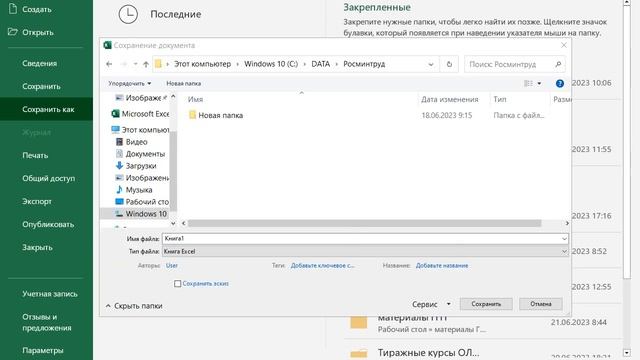Select Загрузки in the navigation tree

tap(136, 166)
